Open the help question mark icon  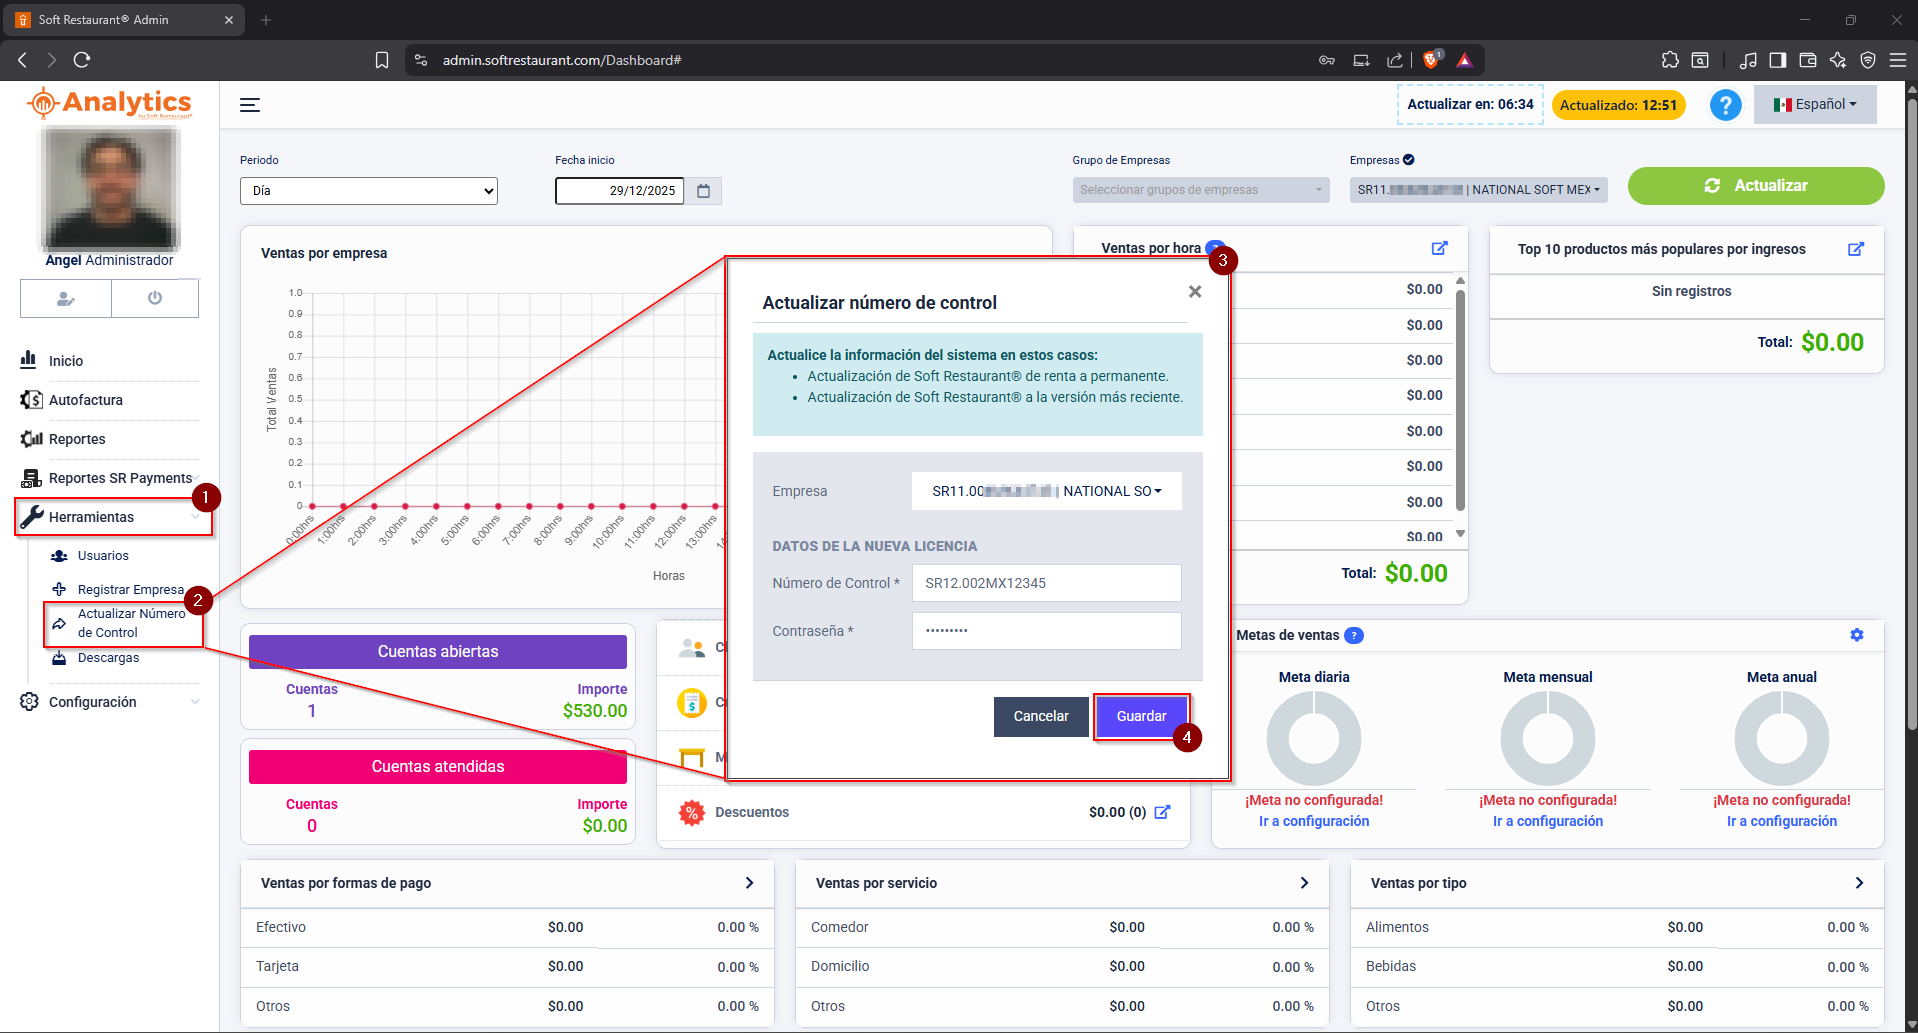(1725, 105)
